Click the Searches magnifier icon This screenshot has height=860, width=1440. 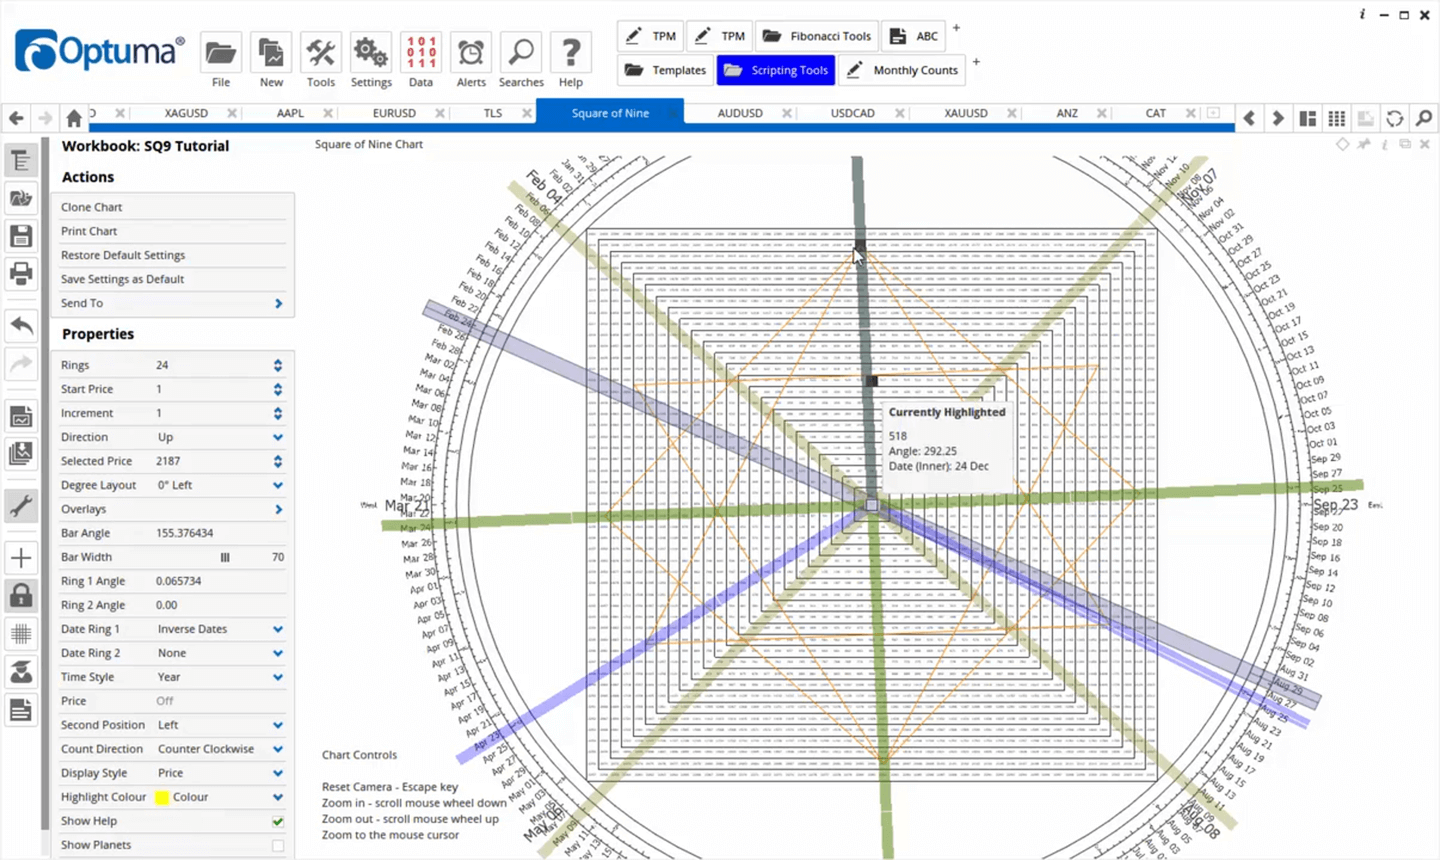[x=521, y=53]
